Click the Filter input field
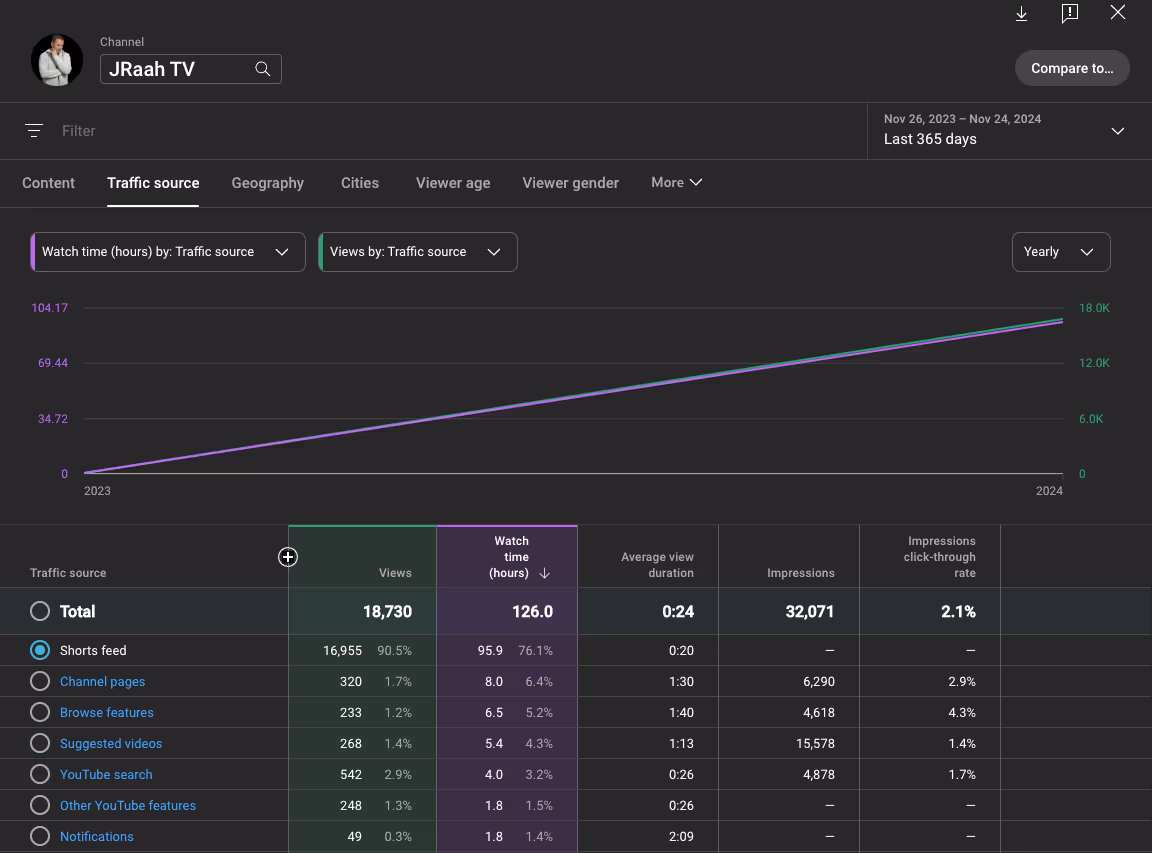 click(456, 131)
